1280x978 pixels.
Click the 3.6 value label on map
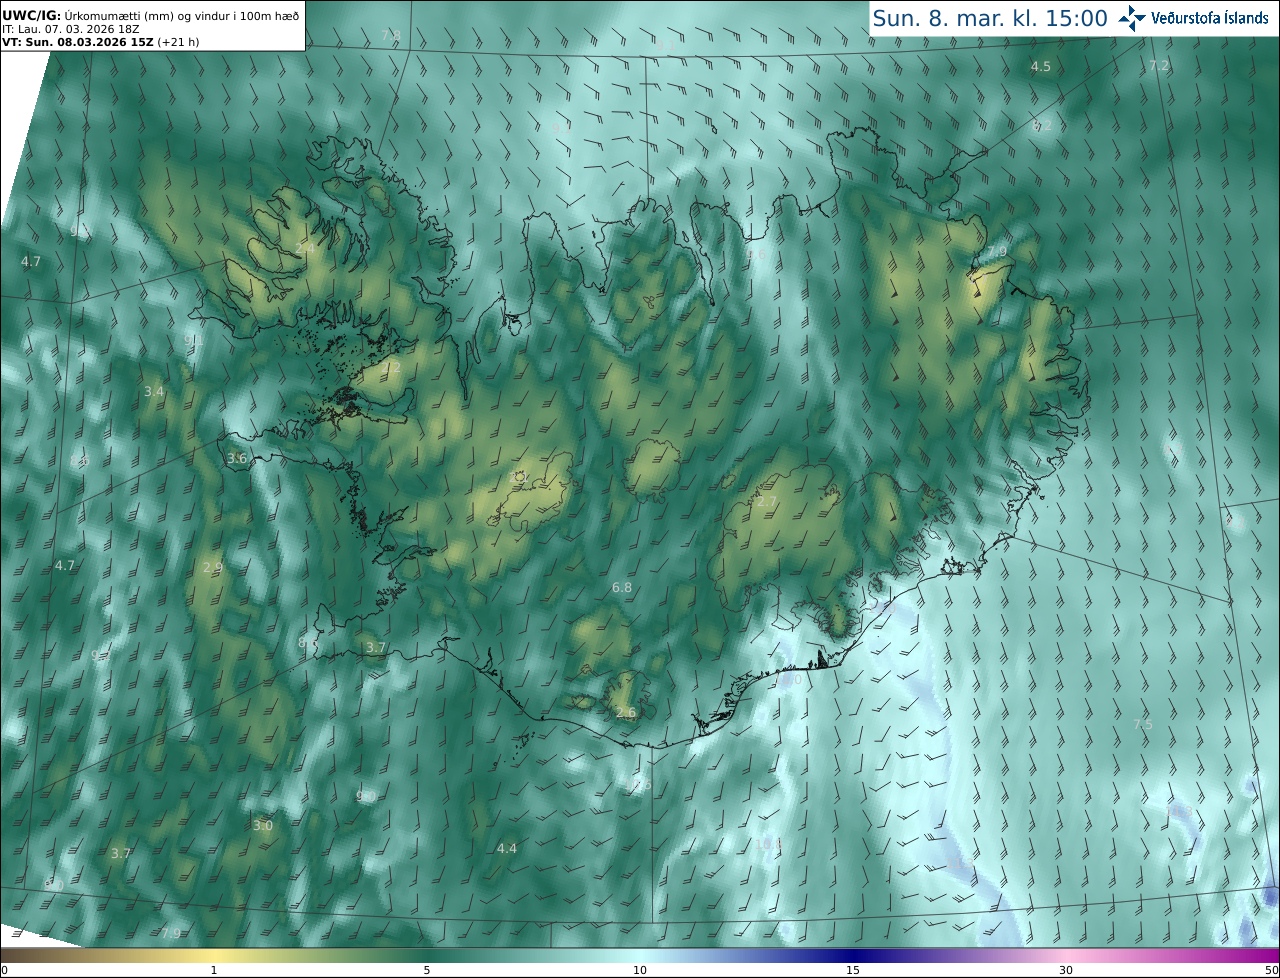[x=237, y=458]
